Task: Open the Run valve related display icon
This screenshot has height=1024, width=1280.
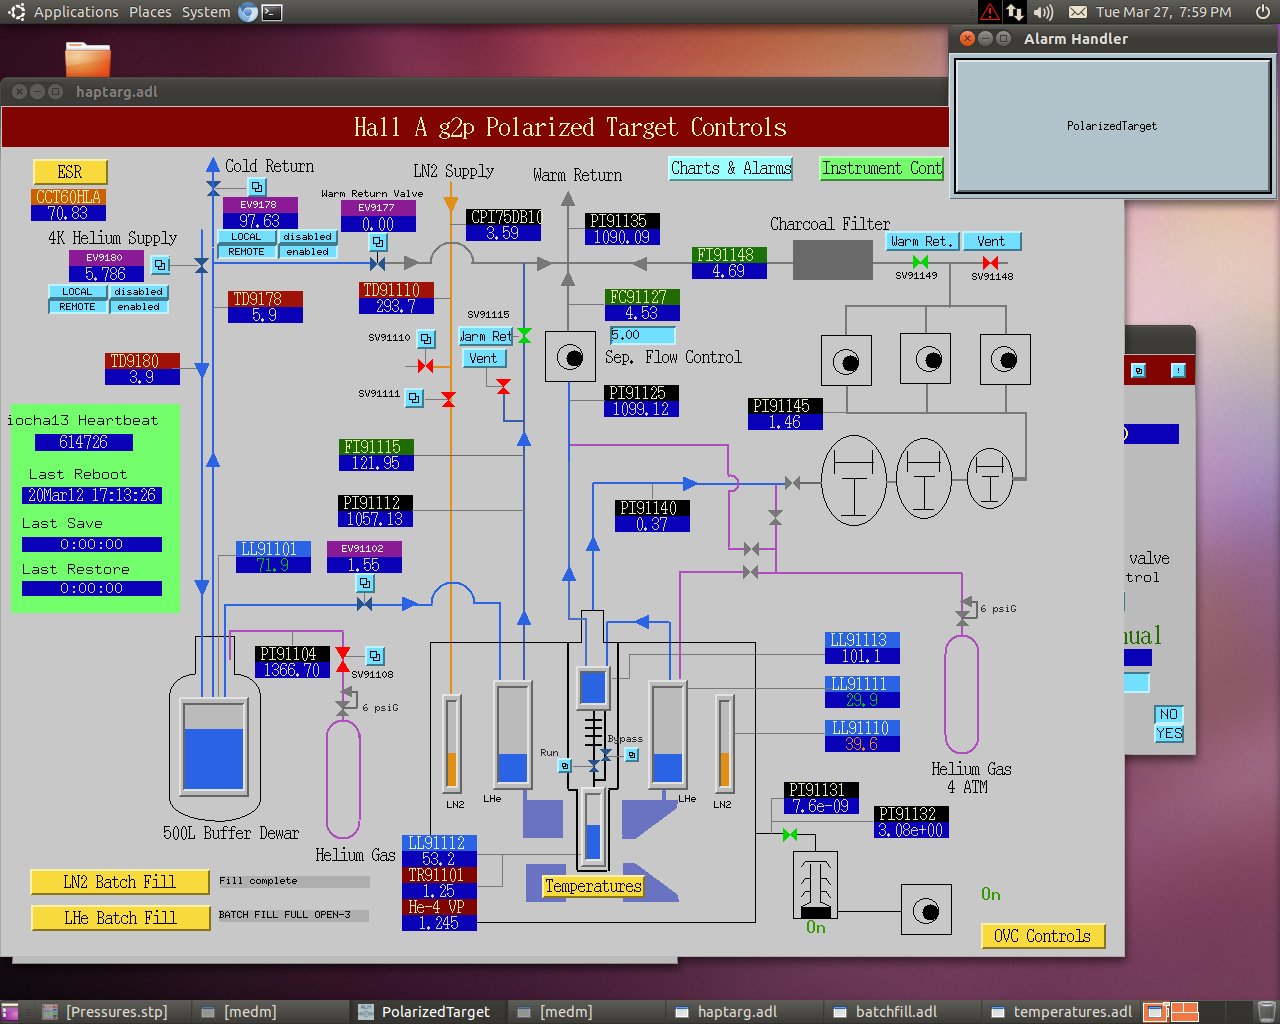Action: coord(565,766)
